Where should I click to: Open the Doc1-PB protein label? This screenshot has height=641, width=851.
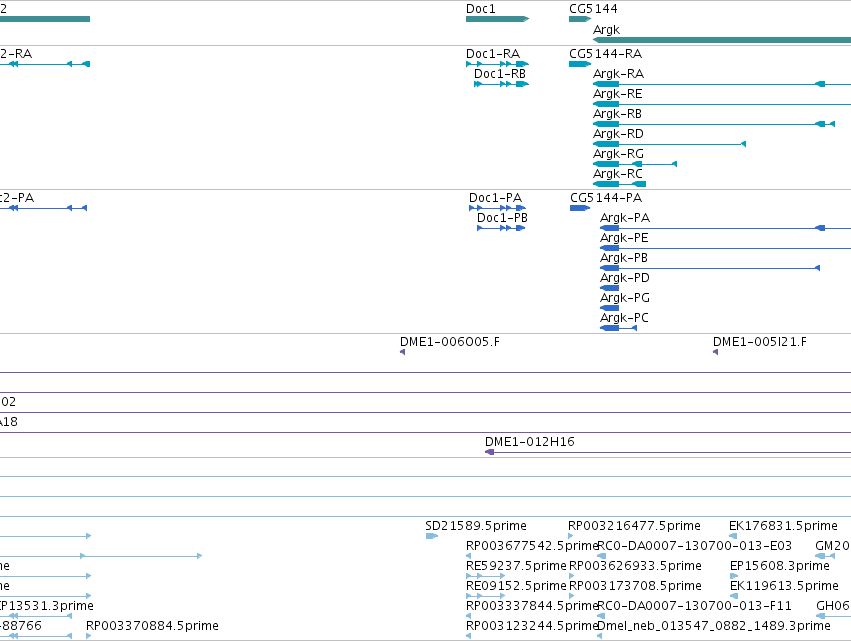(x=502, y=218)
